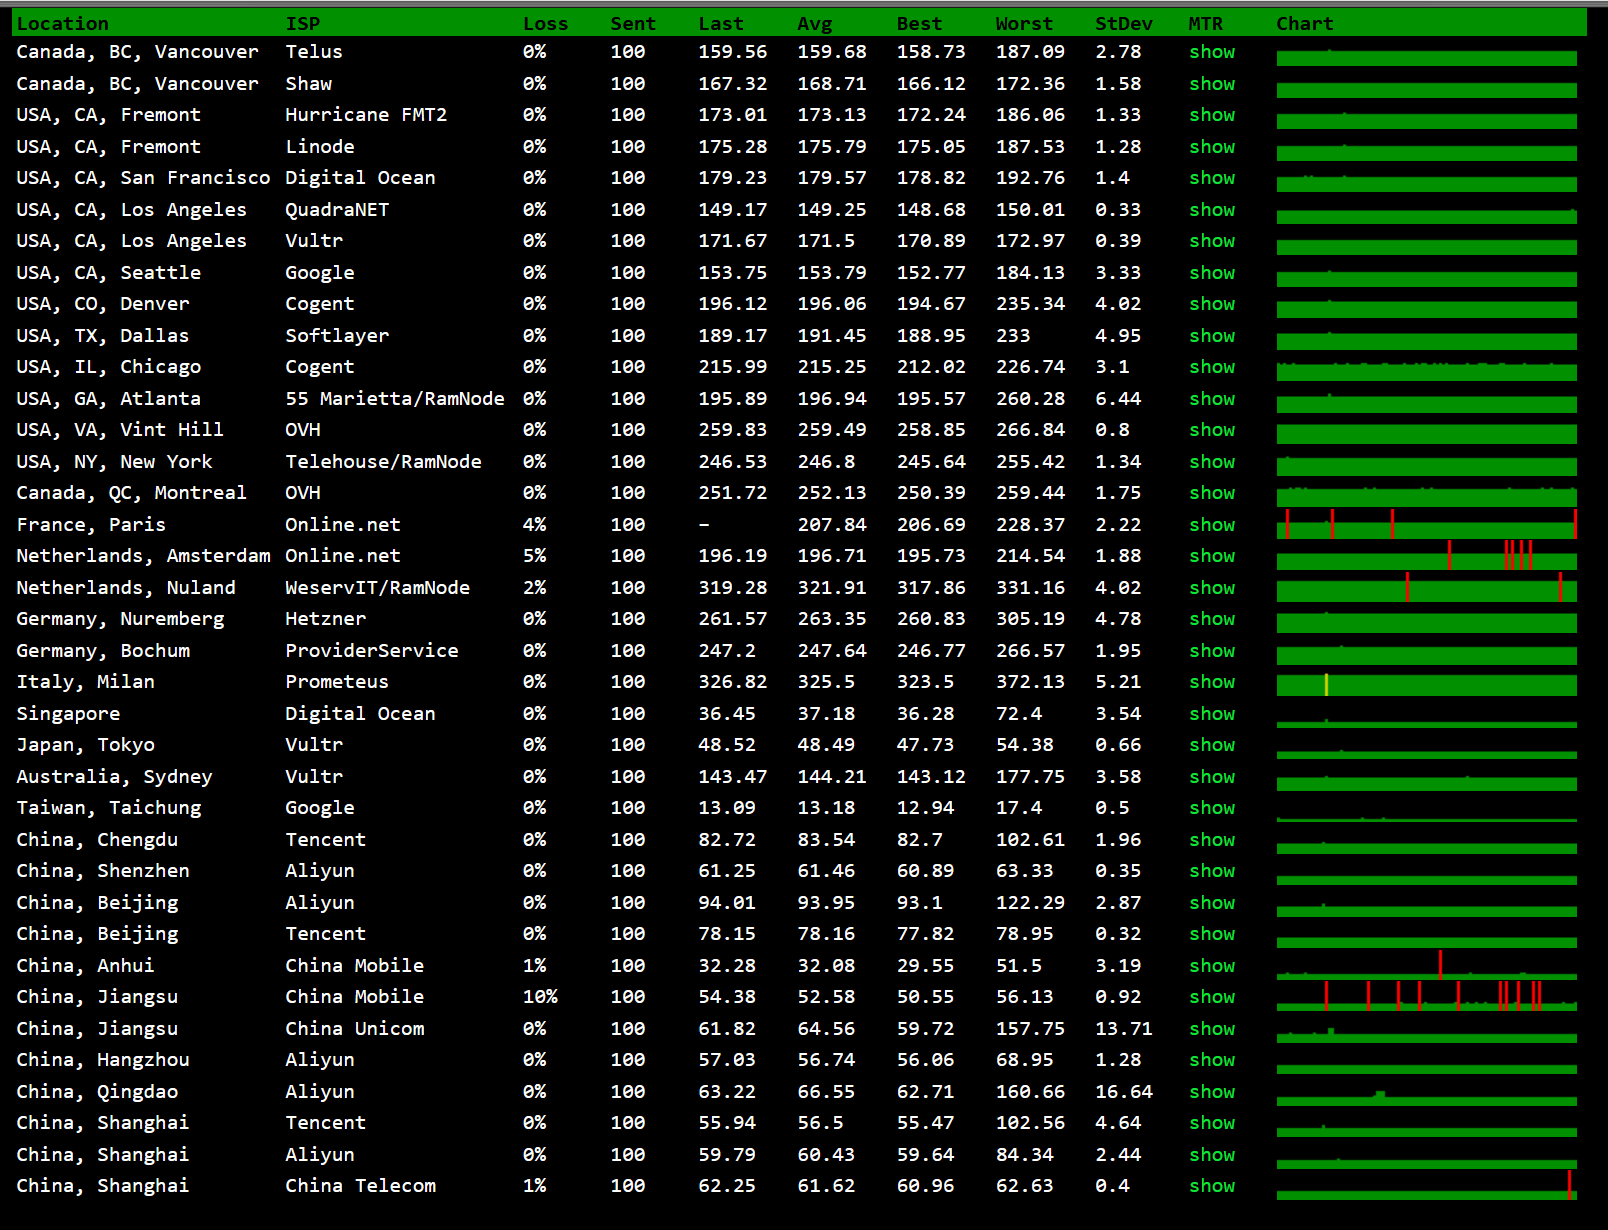Click 'show' for Shanghai China Telecom
Screen dimensions: 1608x1230
pyautogui.click(x=1212, y=1186)
